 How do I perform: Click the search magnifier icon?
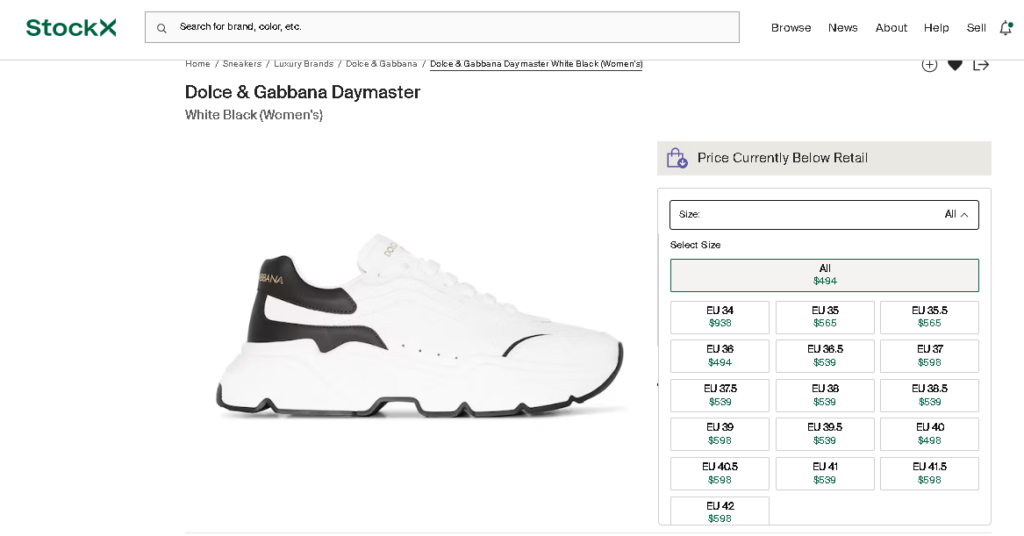tap(161, 28)
